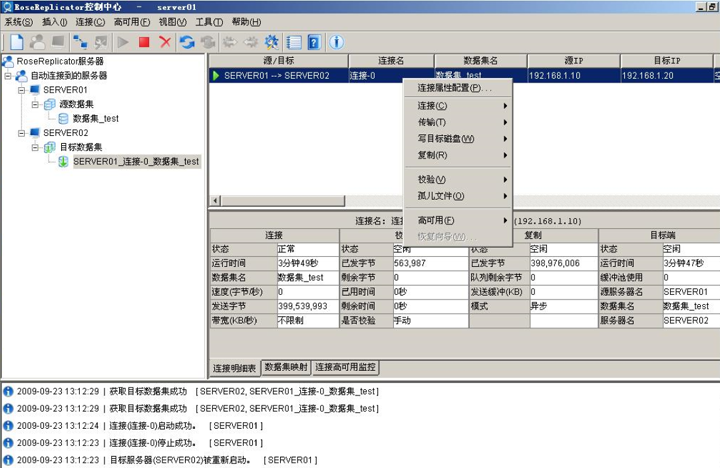Click the list view toolbar icon
The image size is (720, 468).
click(x=293, y=42)
